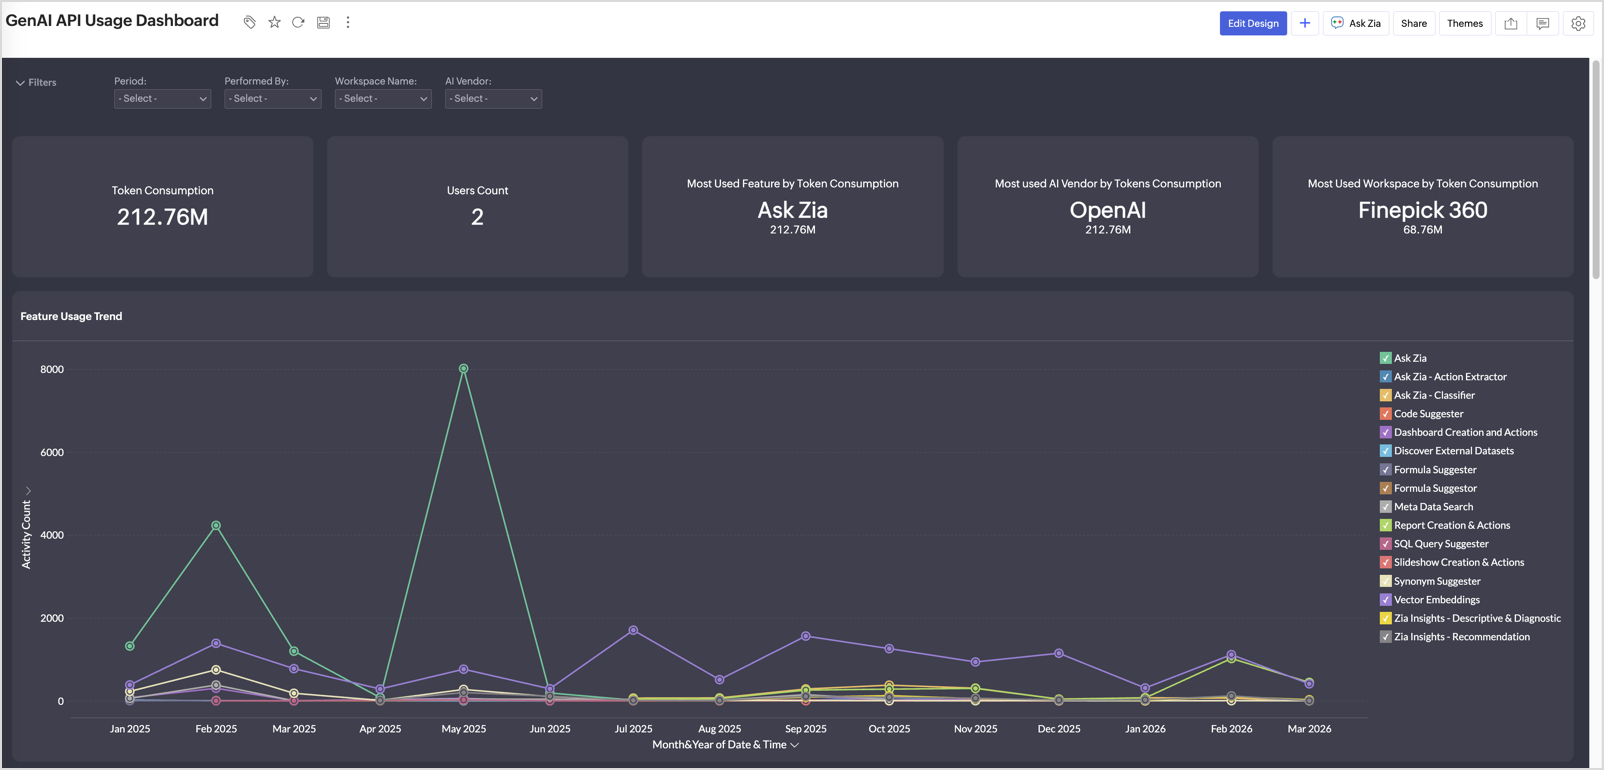Image resolution: width=1604 pixels, height=770 pixels.
Task: Collapse the Filters section
Action: [x=36, y=83]
